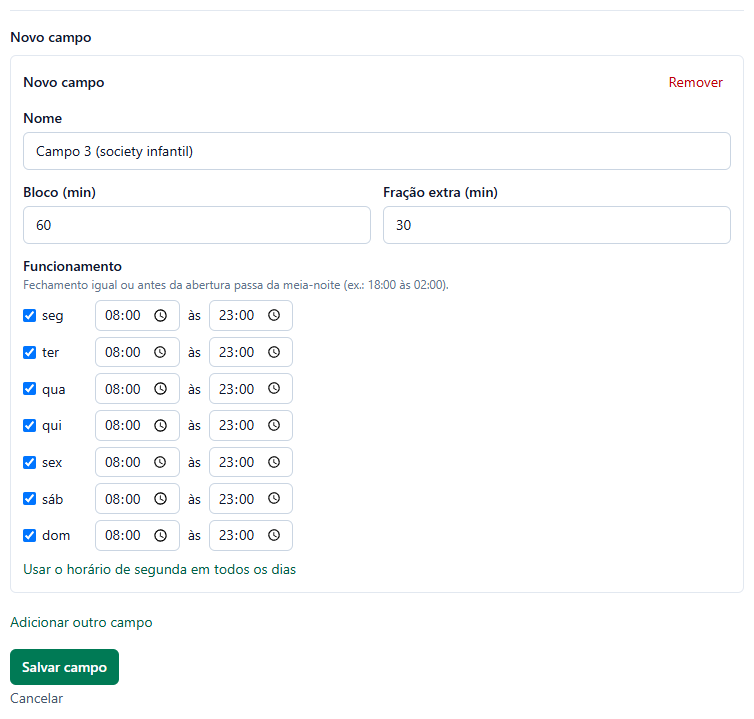This screenshot has height=719, width=754.
Task: Open clock picker for qui closing time
Action: click(x=274, y=426)
